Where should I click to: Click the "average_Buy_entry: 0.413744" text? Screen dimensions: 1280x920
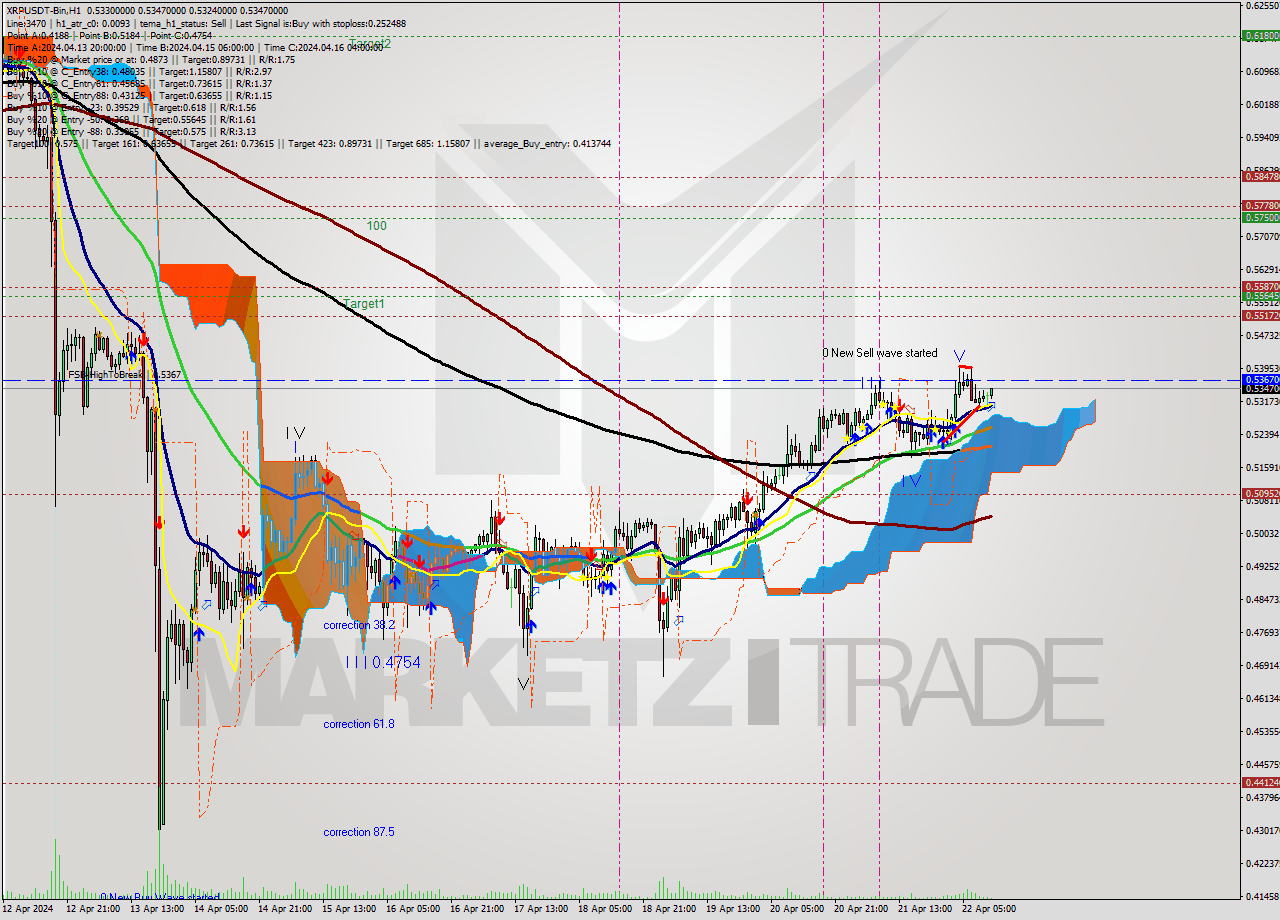pyautogui.click(x=547, y=144)
